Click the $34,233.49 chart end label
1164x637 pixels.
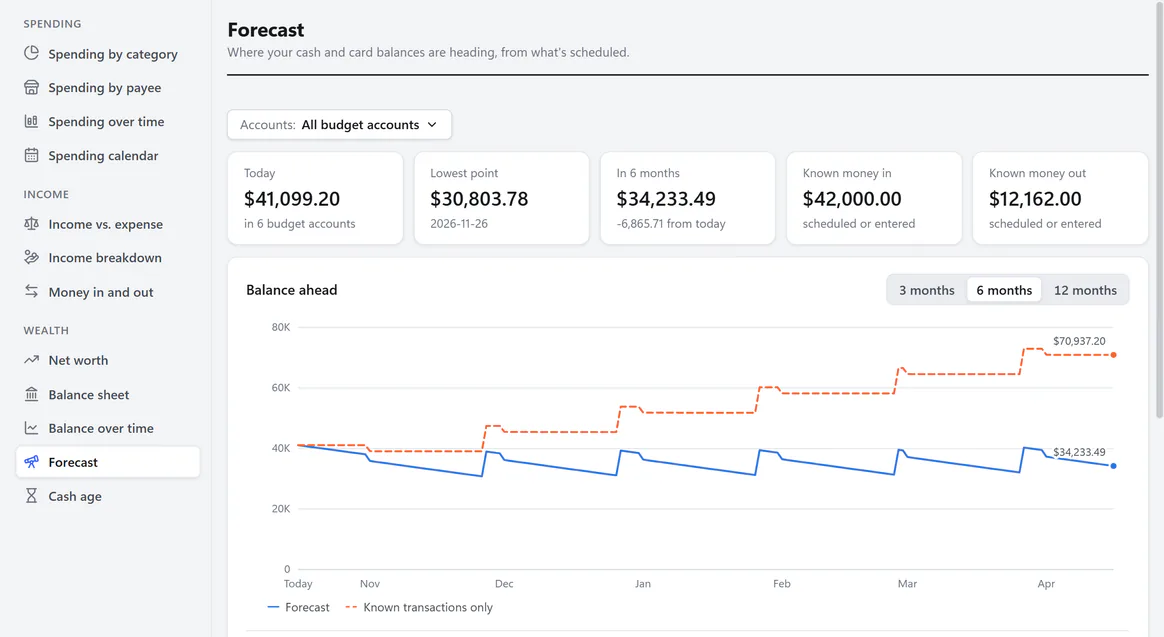[x=1079, y=451]
